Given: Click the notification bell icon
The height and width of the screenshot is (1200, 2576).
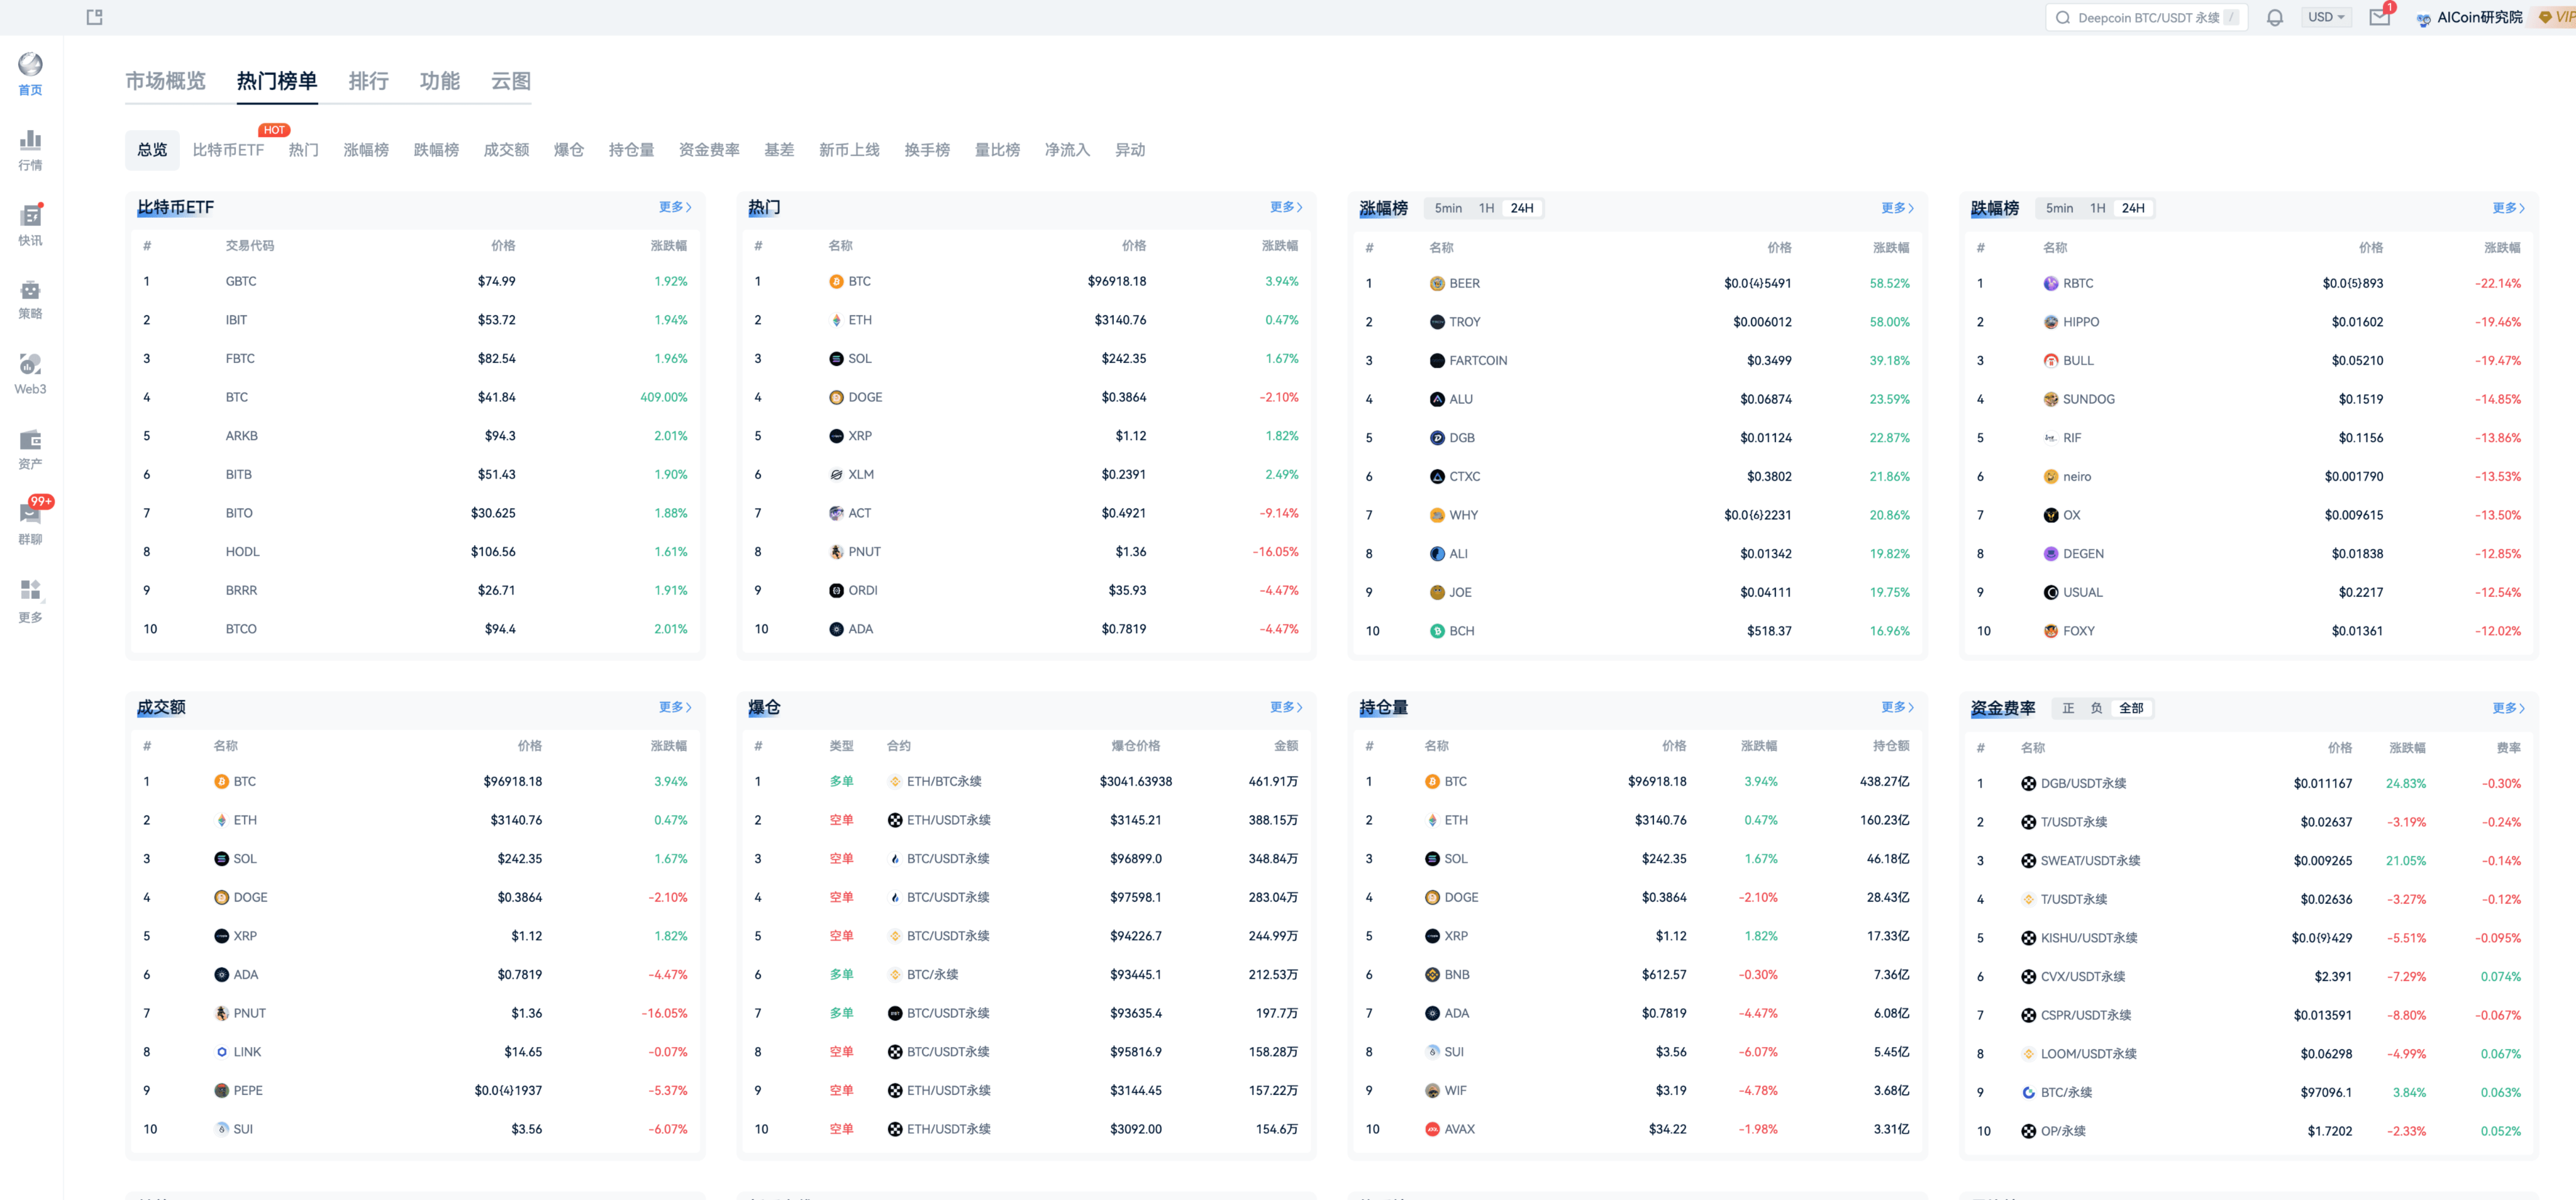Looking at the screenshot, I should pyautogui.click(x=2274, y=17).
